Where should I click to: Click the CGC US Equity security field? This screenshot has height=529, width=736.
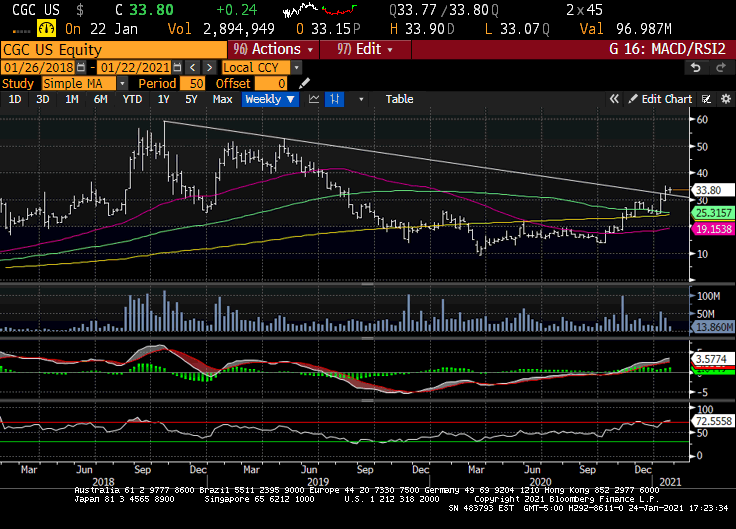pos(114,49)
